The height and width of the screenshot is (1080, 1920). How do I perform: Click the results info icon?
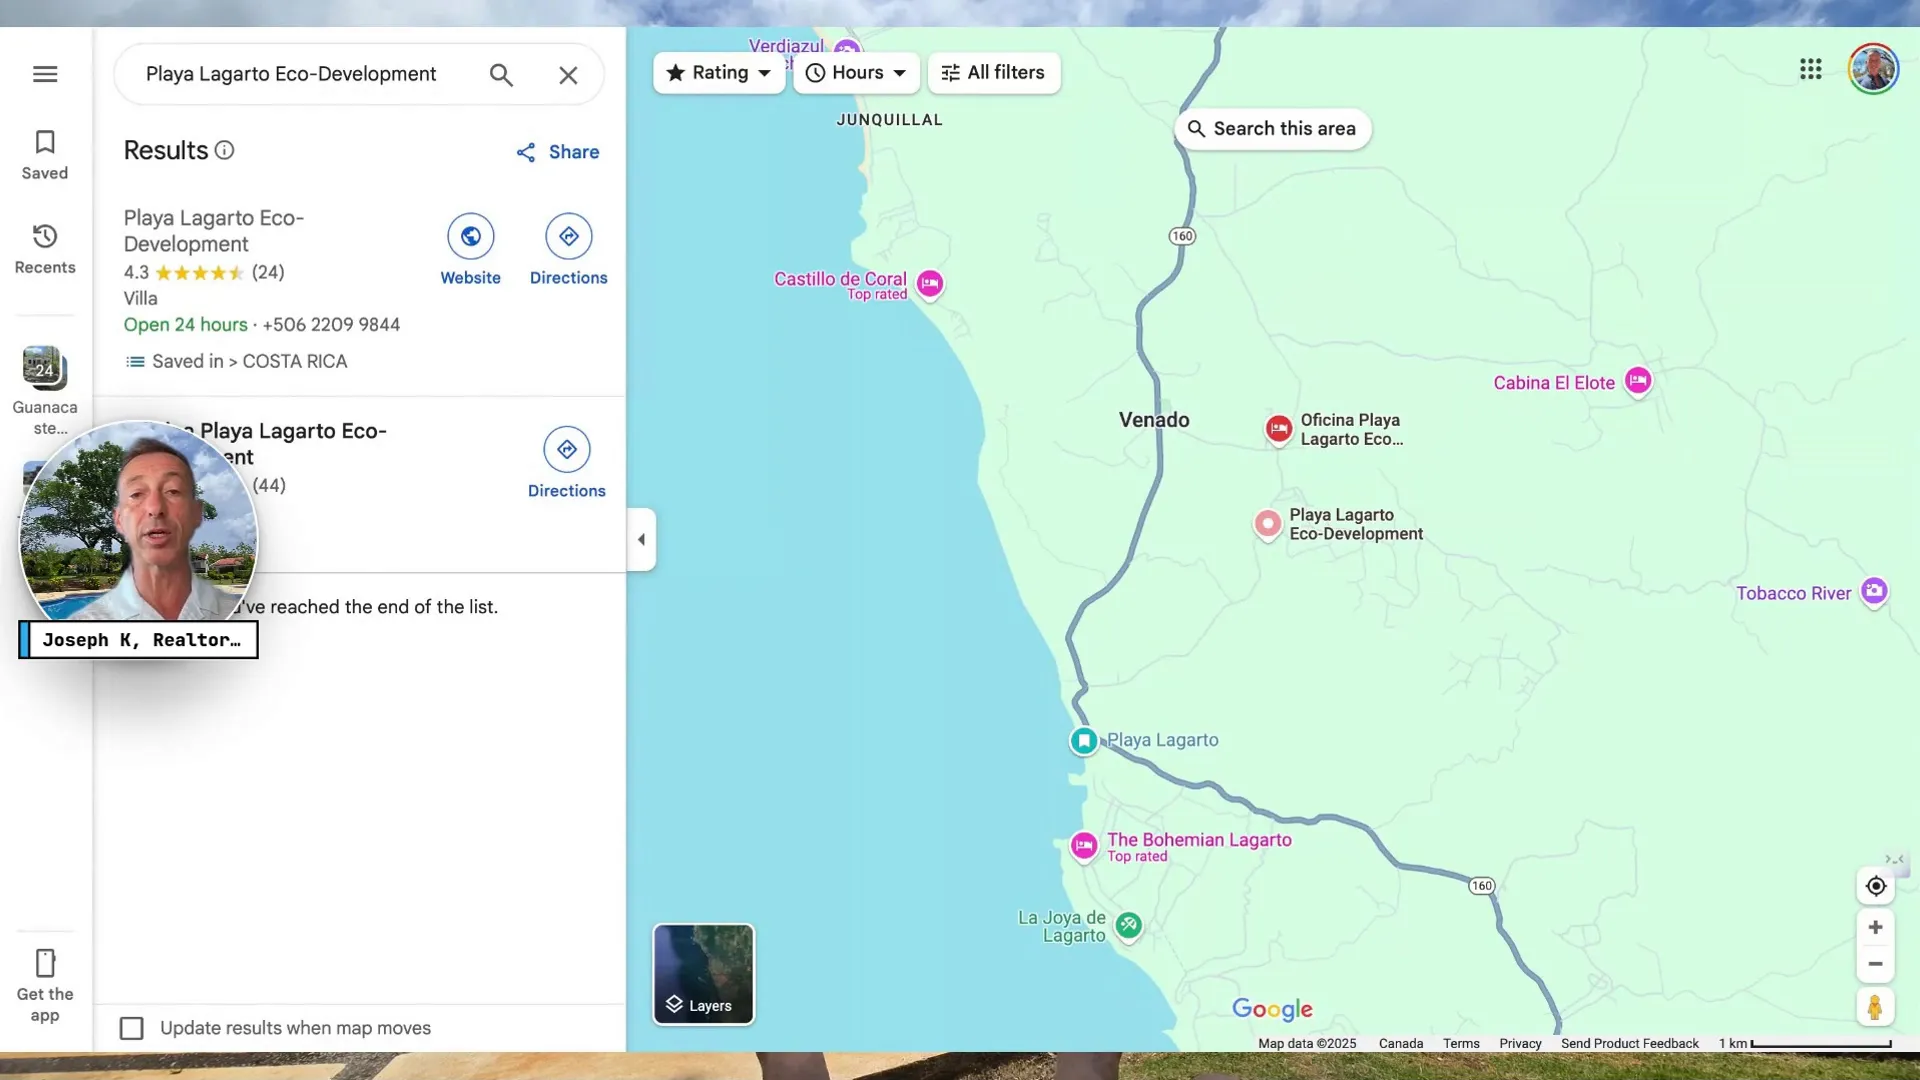pos(225,150)
